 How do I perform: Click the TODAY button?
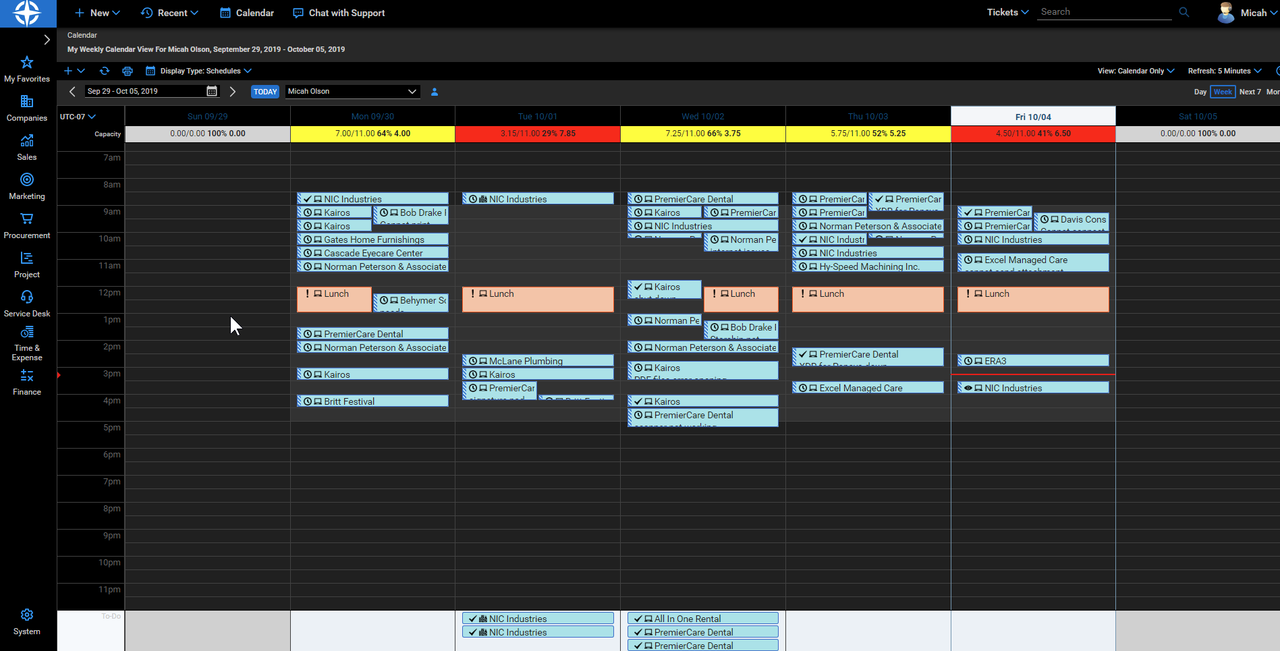[264, 91]
